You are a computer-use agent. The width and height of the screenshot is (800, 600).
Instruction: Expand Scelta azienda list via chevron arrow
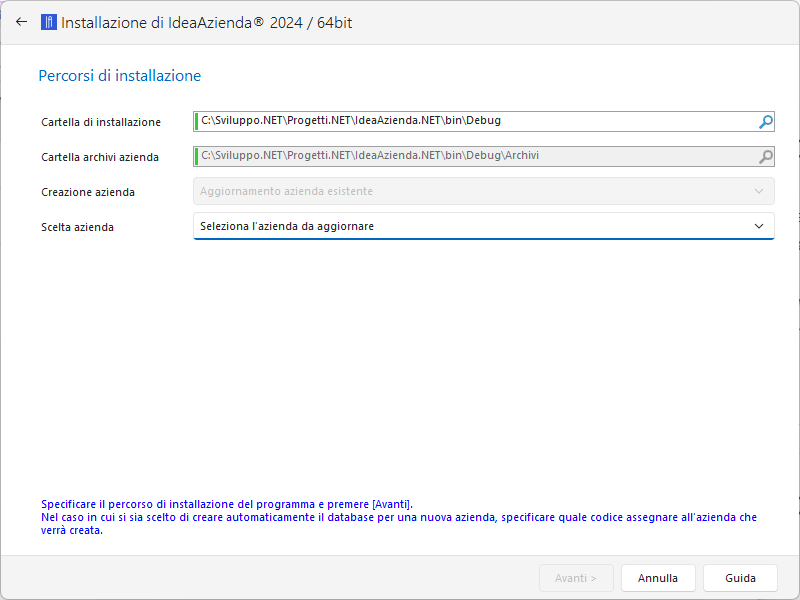(x=759, y=226)
